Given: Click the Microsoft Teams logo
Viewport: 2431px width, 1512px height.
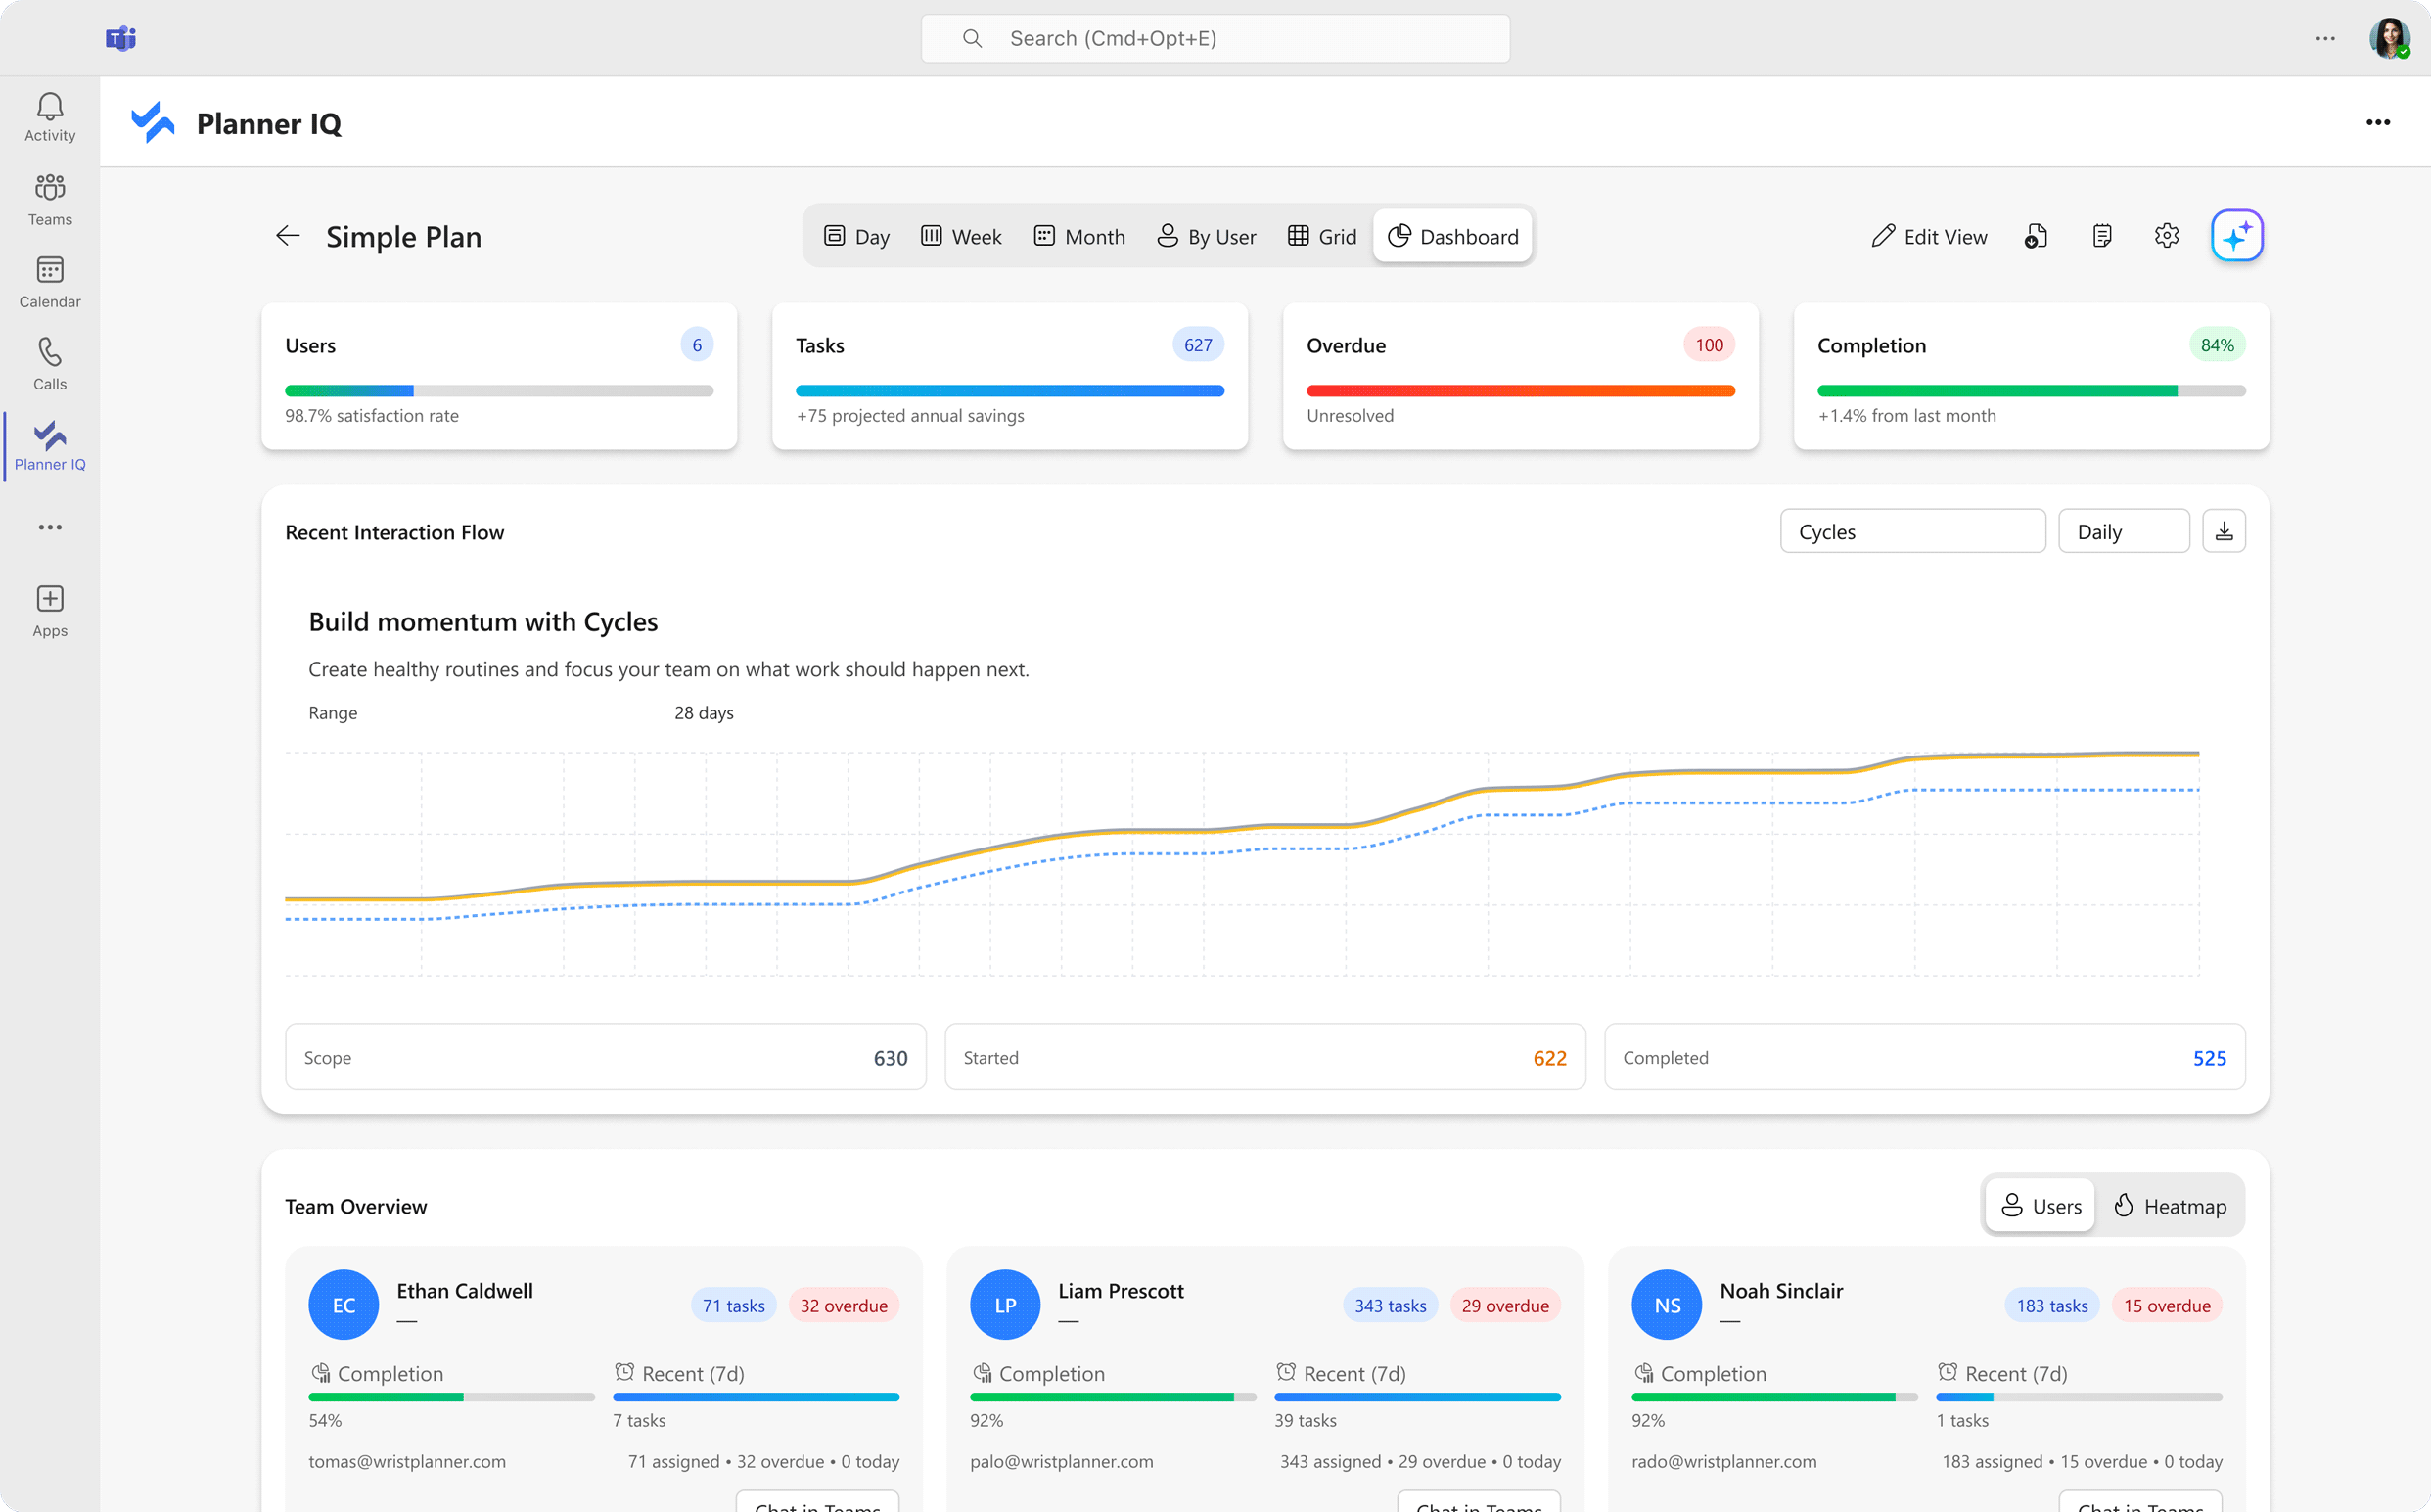Looking at the screenshot, I should [121, 38].
